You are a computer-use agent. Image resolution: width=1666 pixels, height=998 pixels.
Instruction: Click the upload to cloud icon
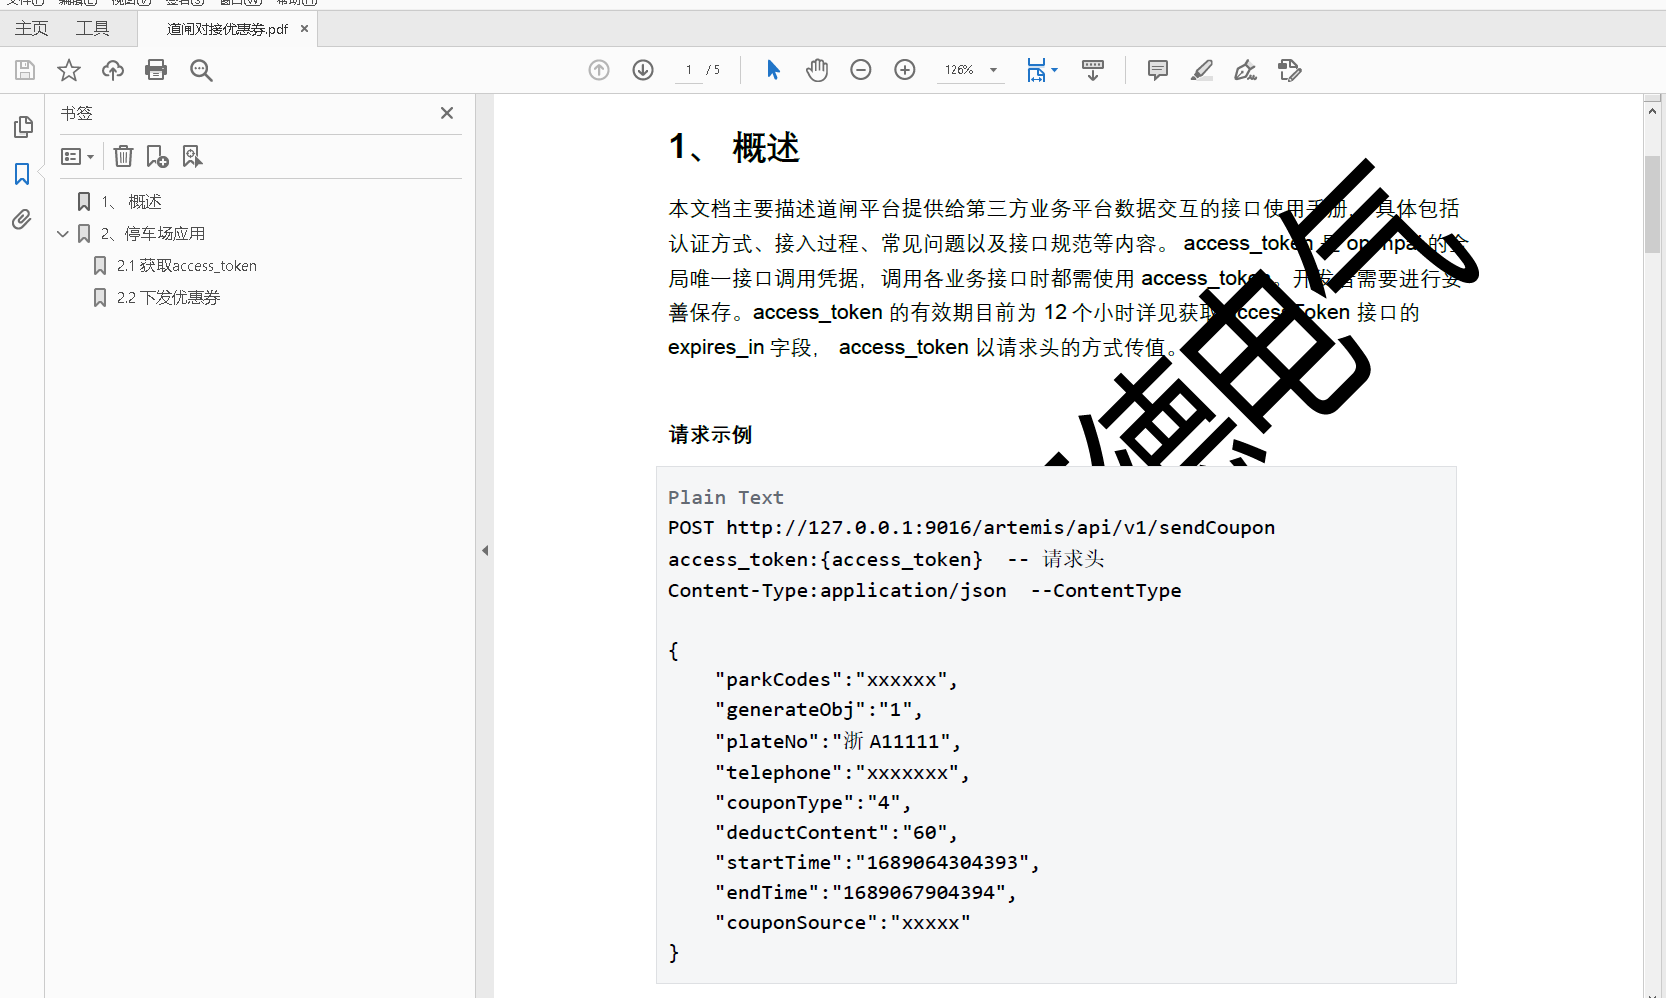click(x=113, y=70)
